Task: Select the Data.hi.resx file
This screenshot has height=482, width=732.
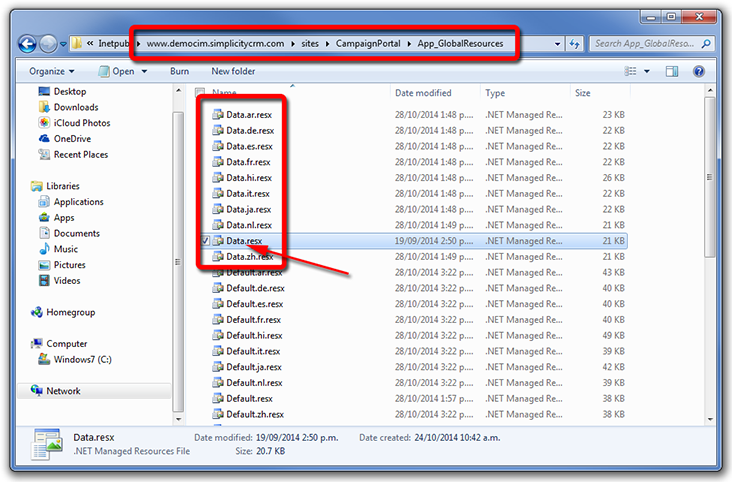Action: pyautogui.click(x=249, y=178)
